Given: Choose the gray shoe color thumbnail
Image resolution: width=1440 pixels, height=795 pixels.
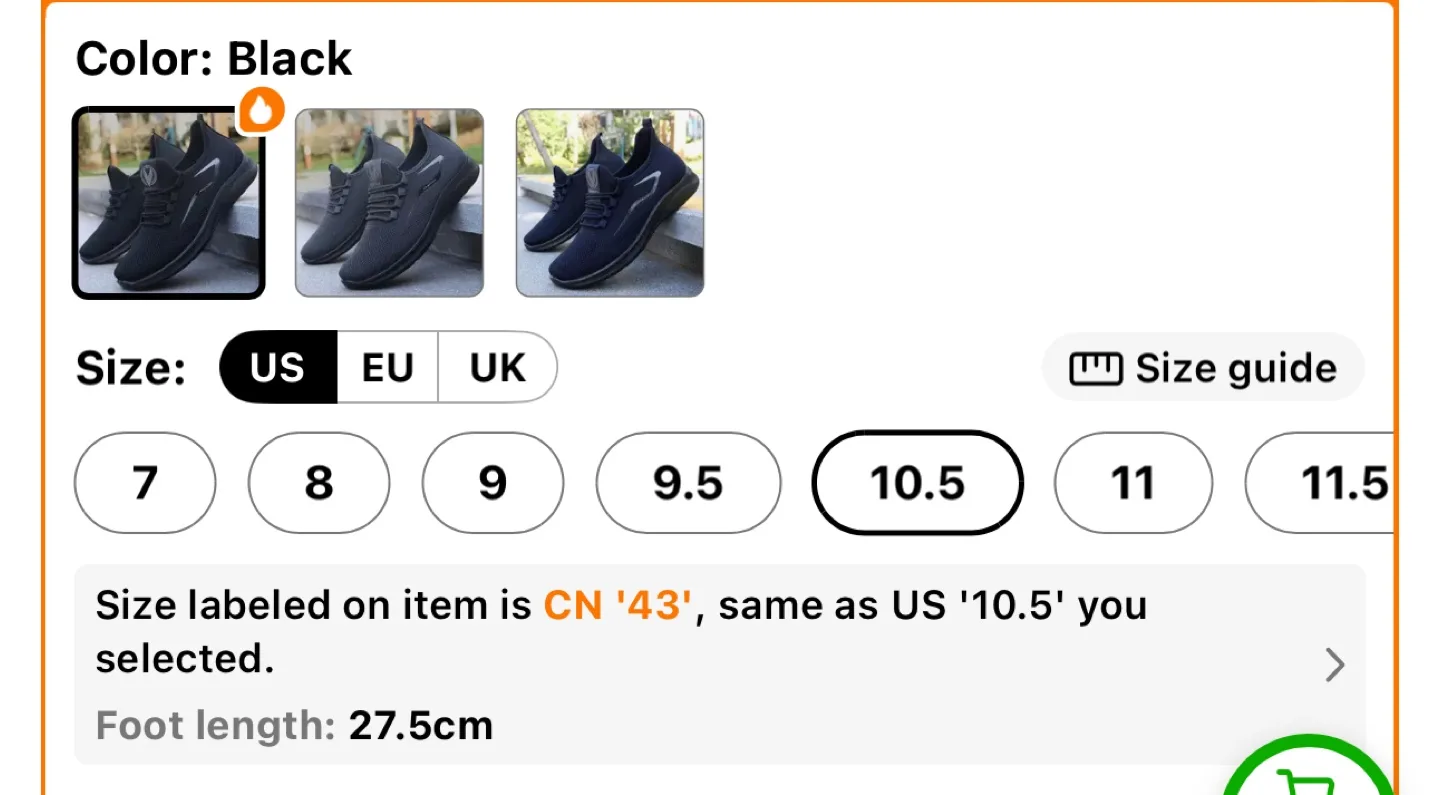Looking at the screenshot, I should click(x=390, y=203).
